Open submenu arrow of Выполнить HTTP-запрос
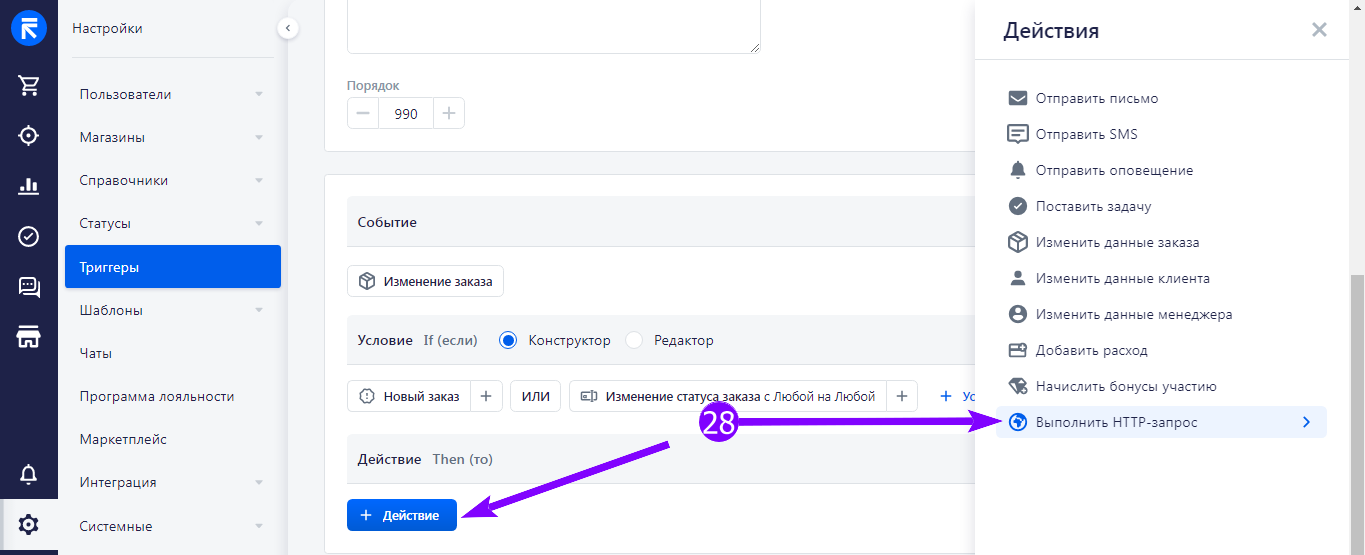The image size is (1365, 555). click(x=1306, y=422)
